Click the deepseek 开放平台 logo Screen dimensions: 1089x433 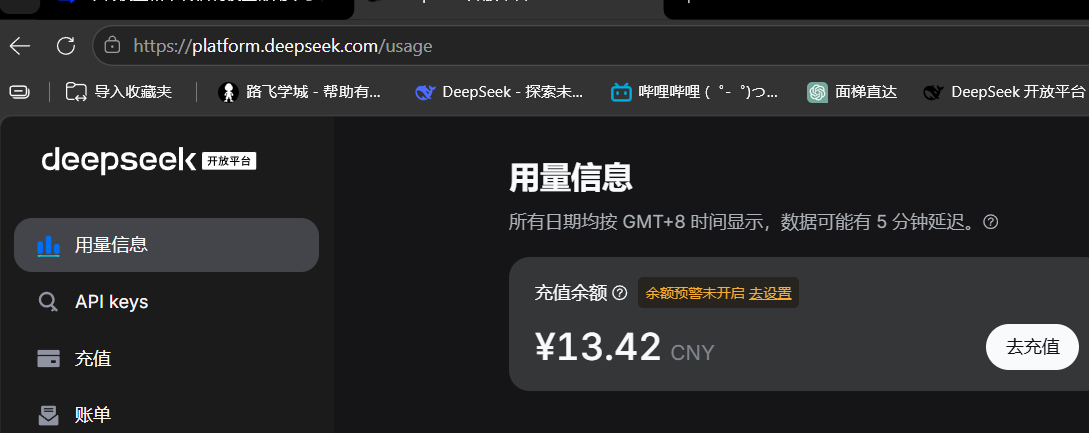pos(149,161)
